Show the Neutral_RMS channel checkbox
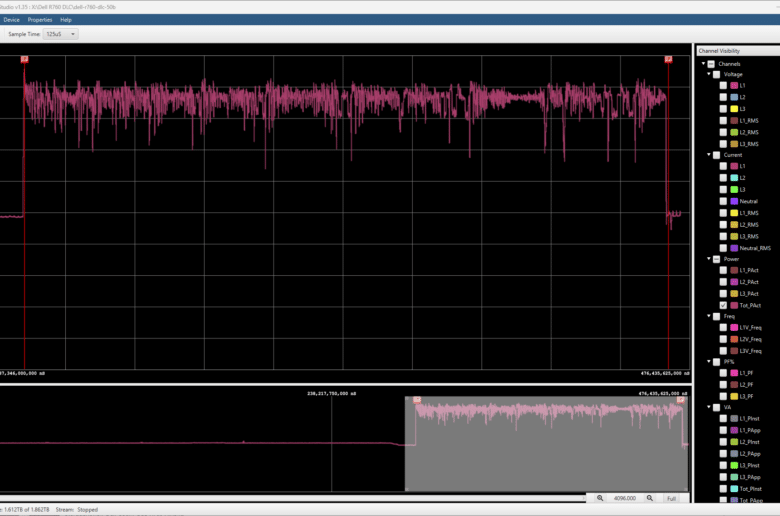 [x=723, y=248]
